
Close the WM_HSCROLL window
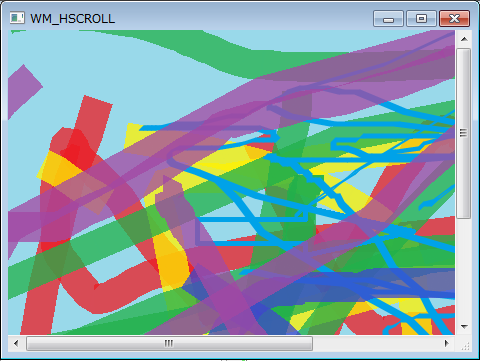click(x=454, y=18)
